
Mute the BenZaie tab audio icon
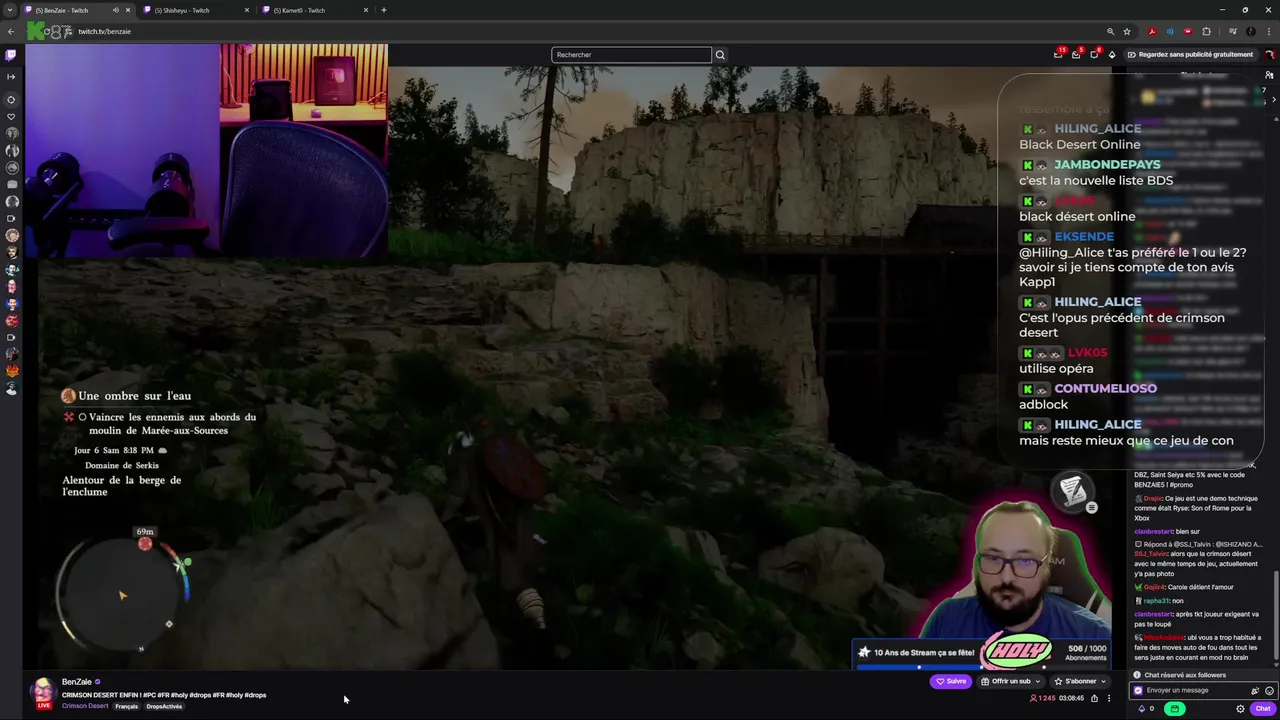coord(116,10)
